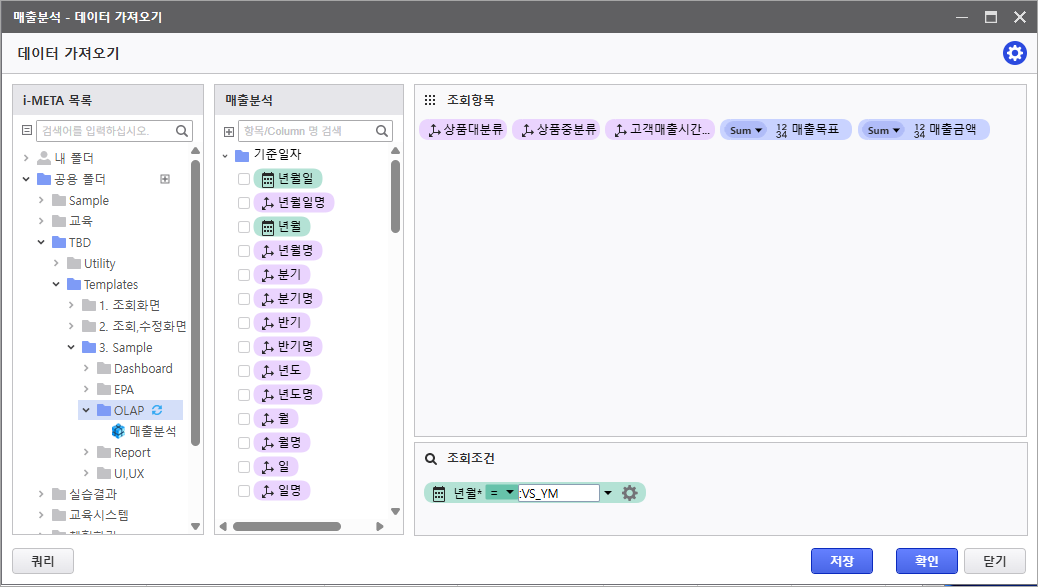The width and height of the screenshot is (1038, 587).
Task: Click search magnifier in 매출분석 column search
Action: (383, 131)
